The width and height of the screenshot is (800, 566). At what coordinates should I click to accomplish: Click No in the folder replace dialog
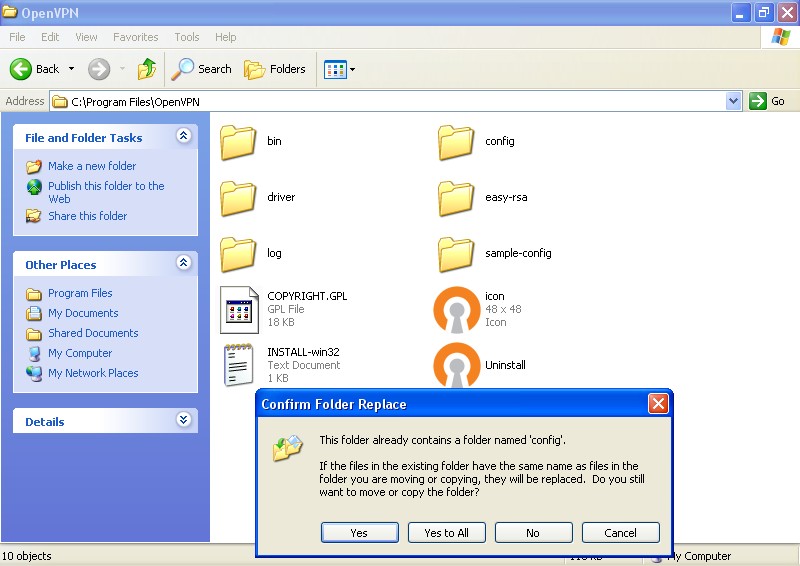coord(533,533)
